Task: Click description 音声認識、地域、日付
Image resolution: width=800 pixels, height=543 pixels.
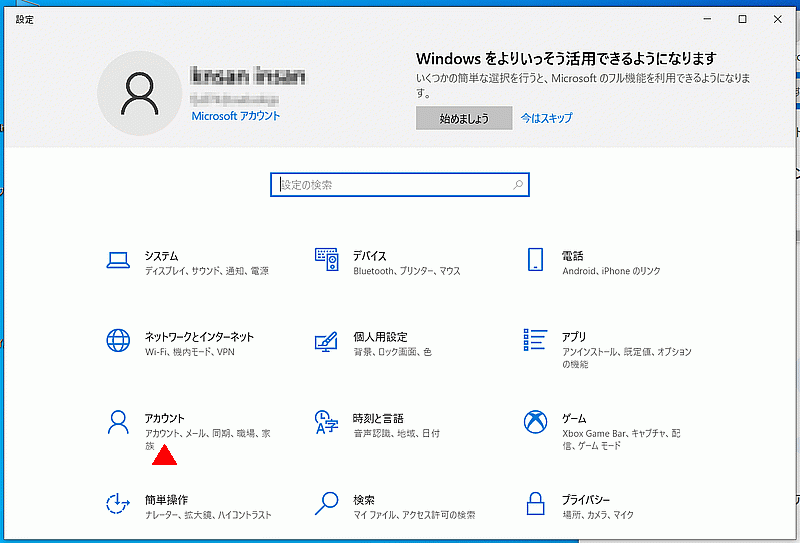Action: click(x=396, y=433)
